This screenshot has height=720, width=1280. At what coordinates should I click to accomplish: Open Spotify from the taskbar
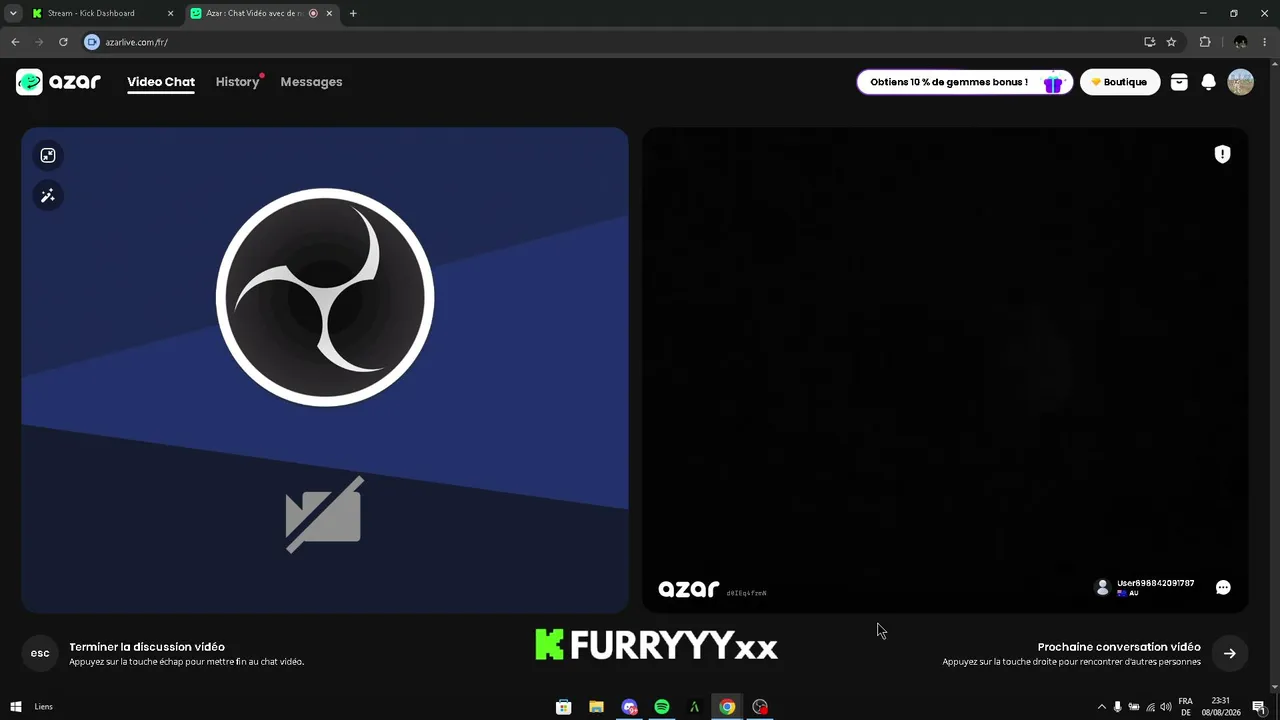click(662, 707)
